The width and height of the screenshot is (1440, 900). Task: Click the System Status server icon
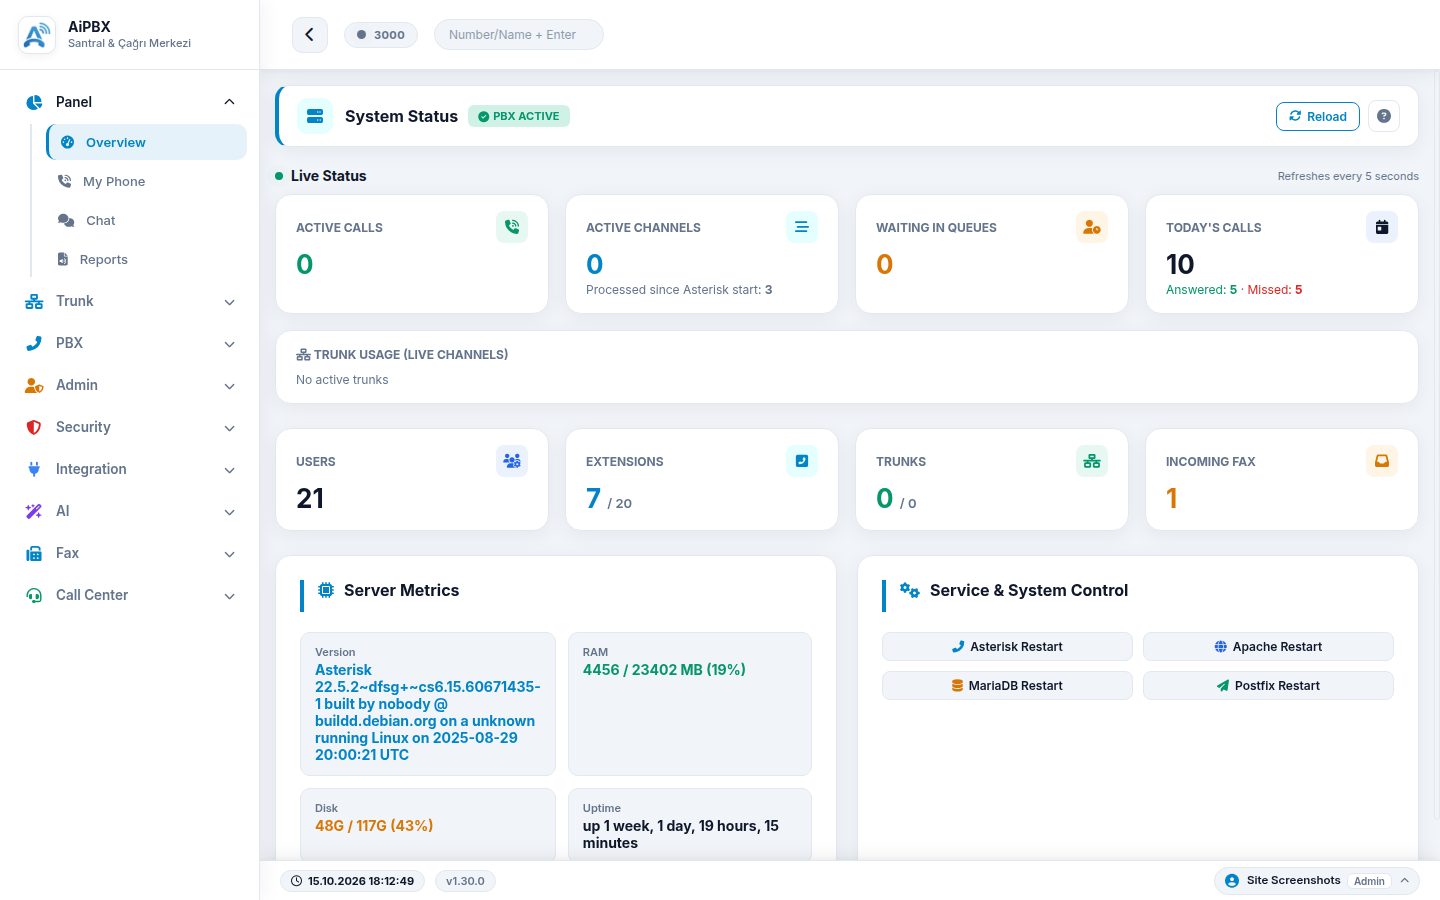point(315,116)
